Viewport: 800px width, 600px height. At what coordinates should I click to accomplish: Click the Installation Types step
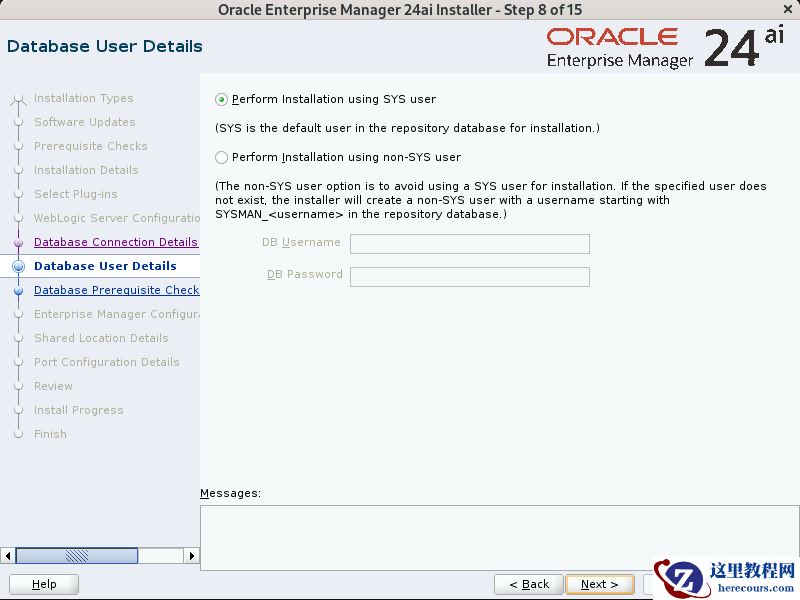[84, 98]
